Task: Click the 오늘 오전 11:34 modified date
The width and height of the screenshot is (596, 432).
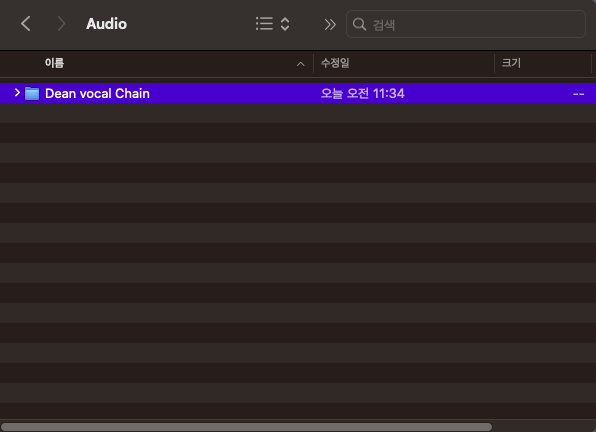Action: (363, 93)
